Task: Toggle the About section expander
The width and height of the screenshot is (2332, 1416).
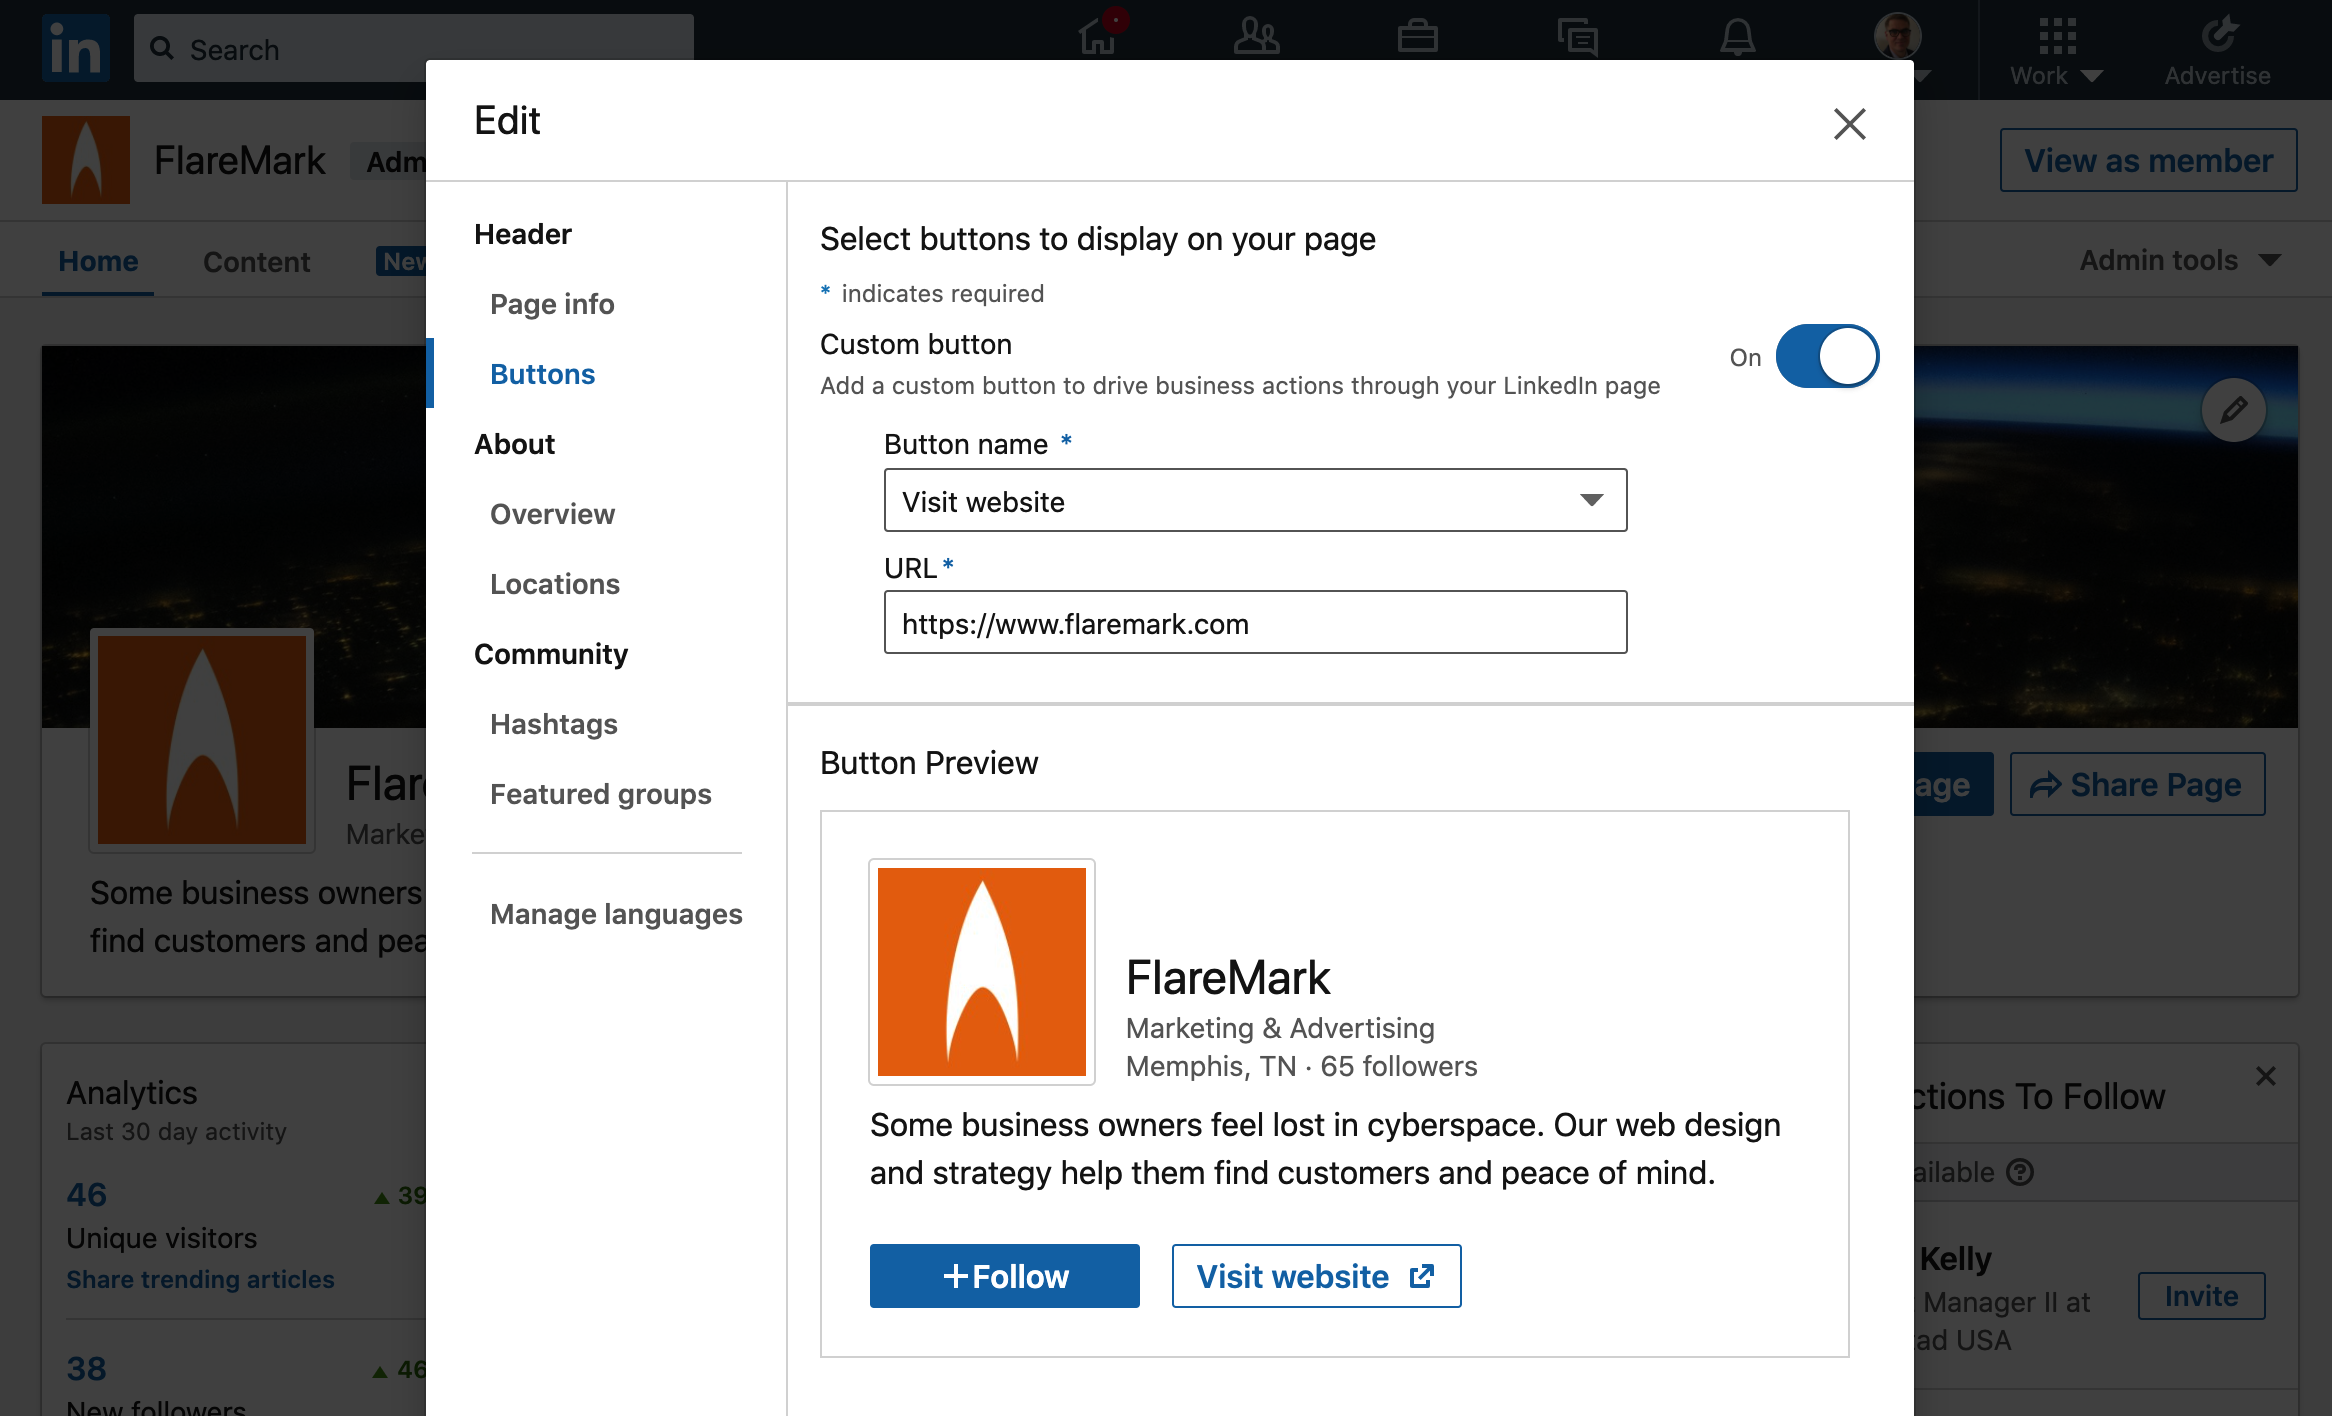Action: (513, 443)
